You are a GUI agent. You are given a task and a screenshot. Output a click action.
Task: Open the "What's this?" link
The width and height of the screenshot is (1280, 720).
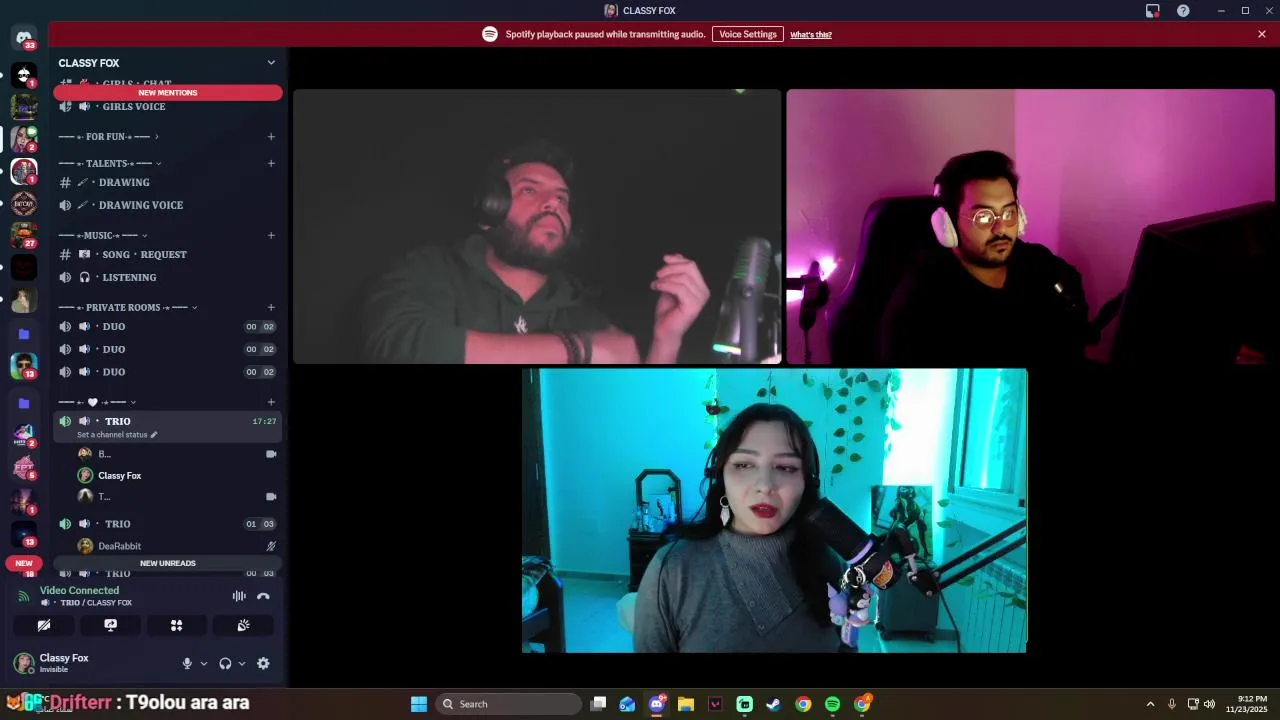coord(811,35)
